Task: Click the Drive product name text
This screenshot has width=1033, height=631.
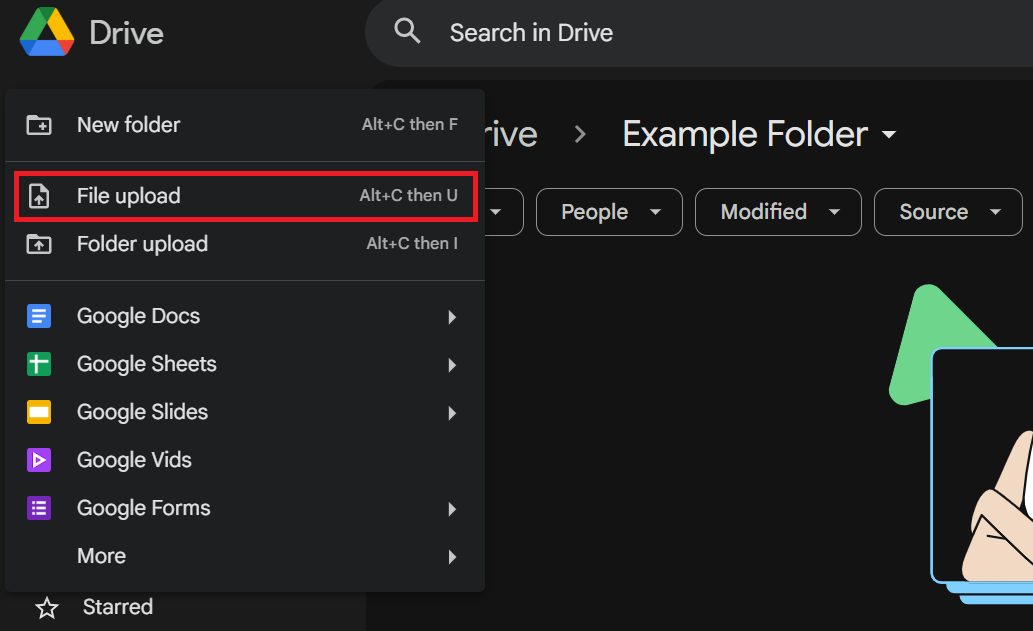Action: tap(126, 33)
